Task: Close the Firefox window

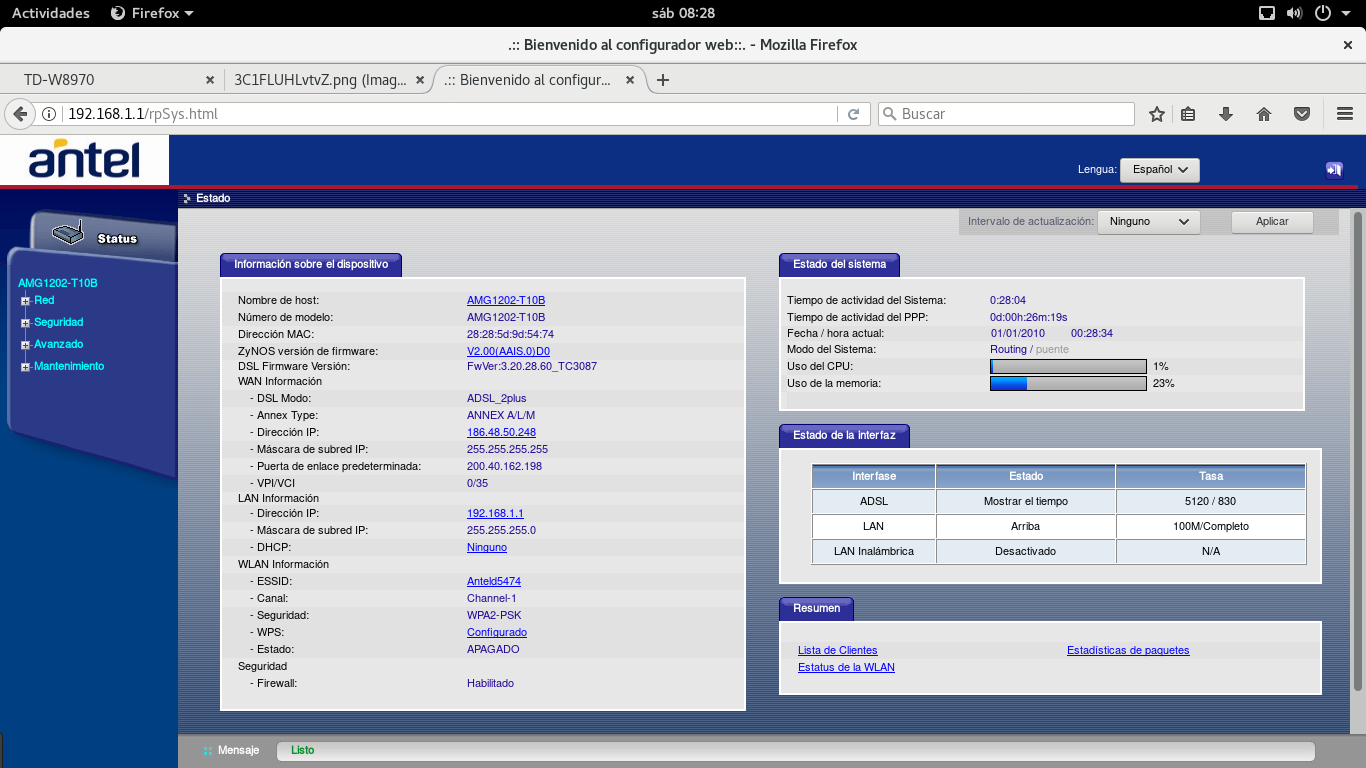Action: tap(1348, 45)
